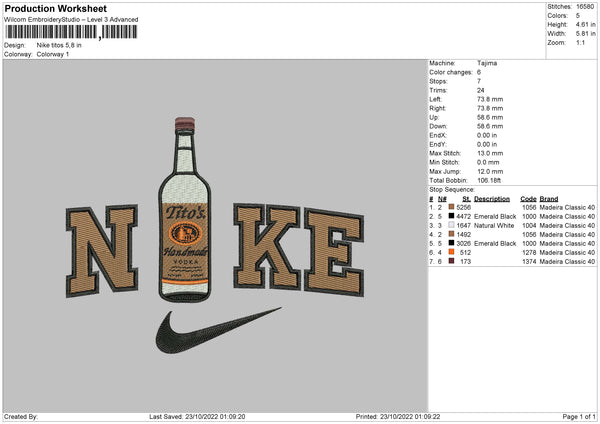Click the Up value '58.6 mm'
Viewport: 600px width, 424px height.
point(490,117)
